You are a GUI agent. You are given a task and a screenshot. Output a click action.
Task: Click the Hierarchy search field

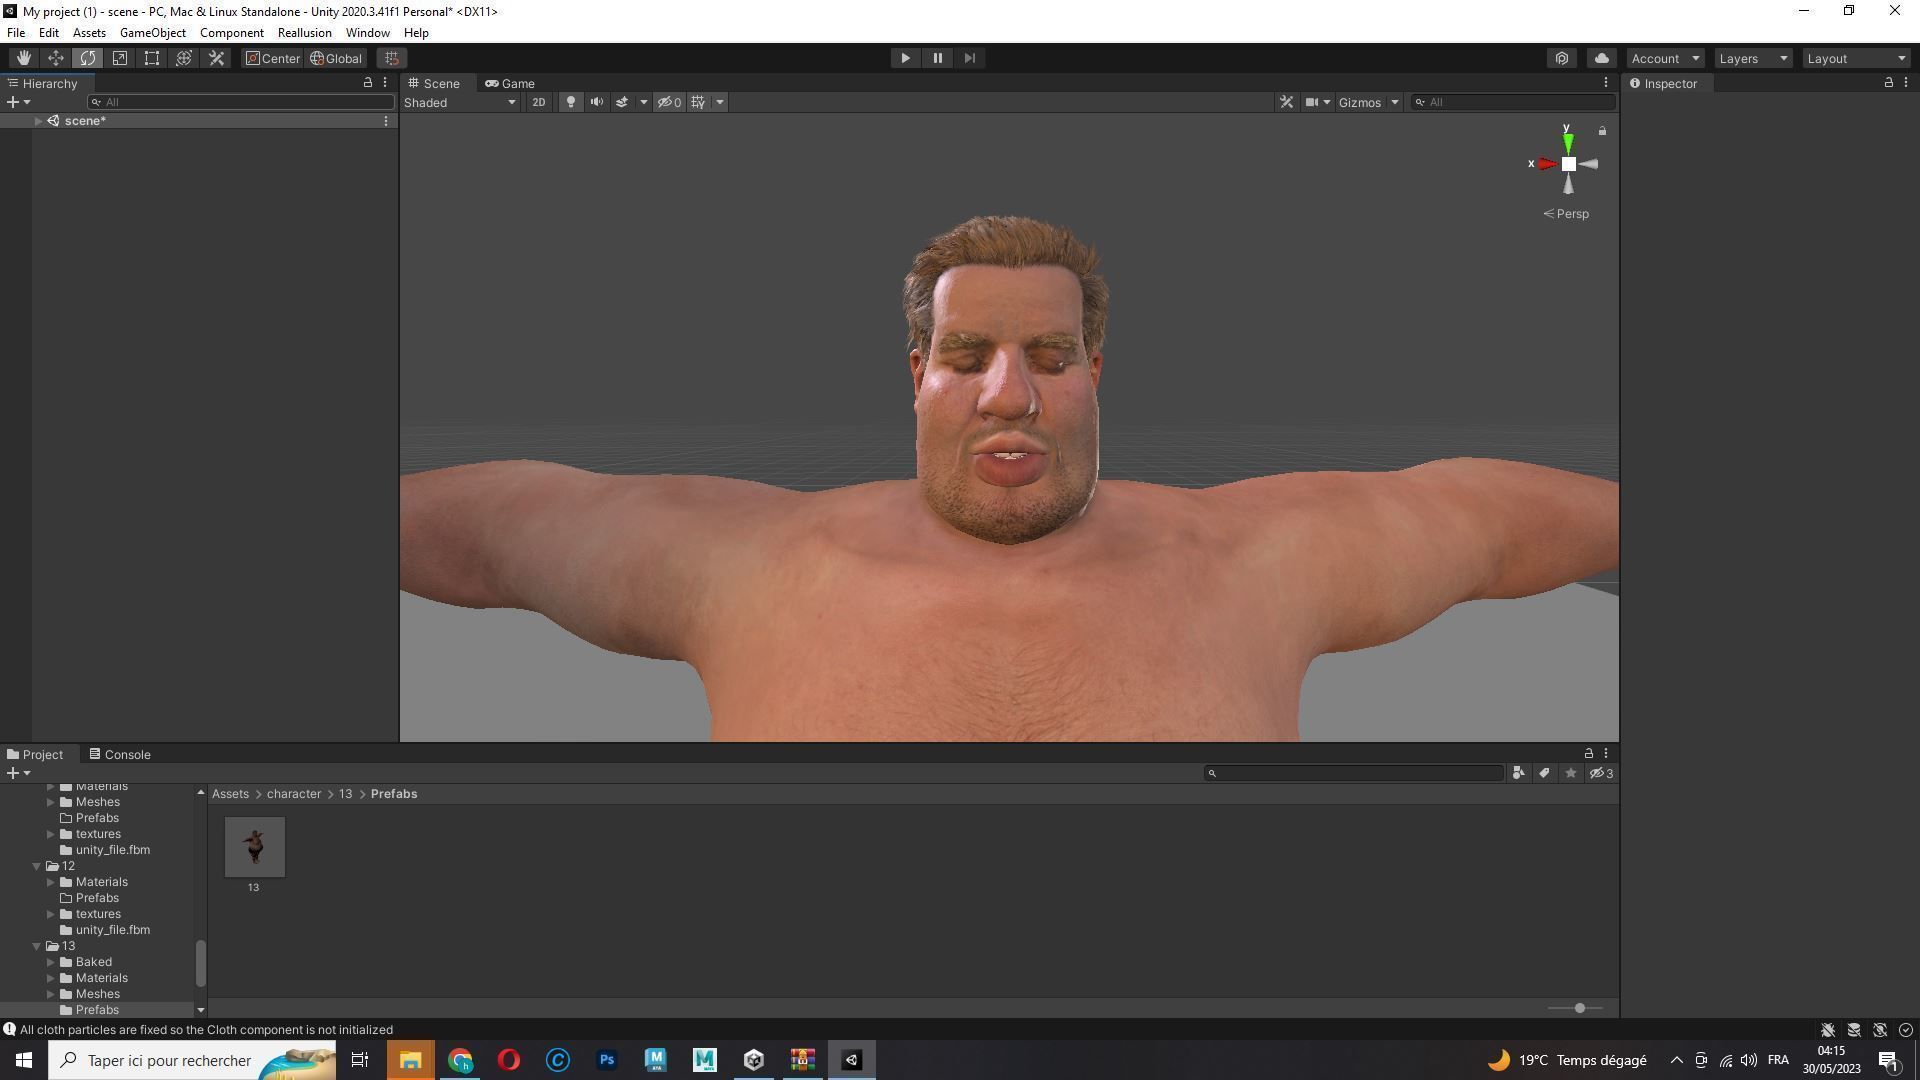[241, 102]
